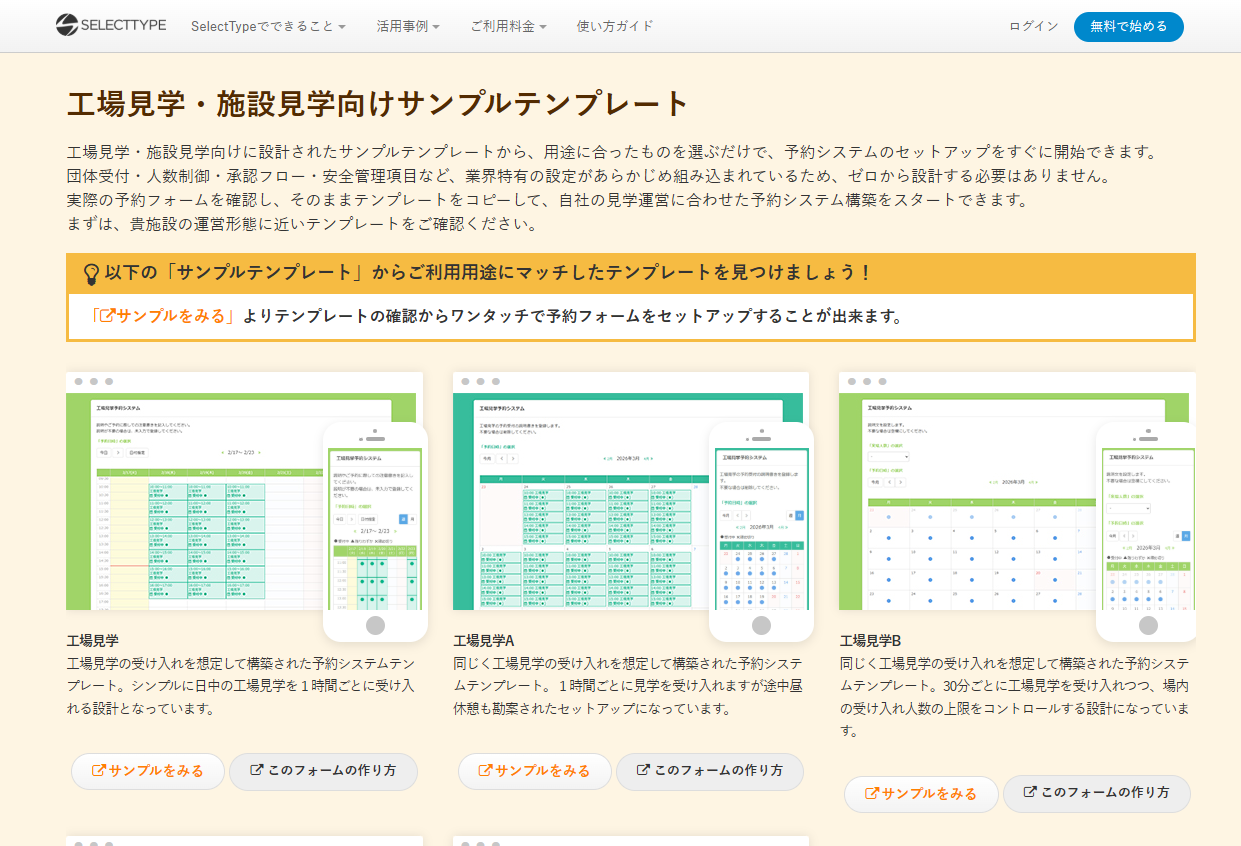Open the 活用事例 dropdown menu
The width and height of the screenshot is (1241, 846).
coord(408,26)
